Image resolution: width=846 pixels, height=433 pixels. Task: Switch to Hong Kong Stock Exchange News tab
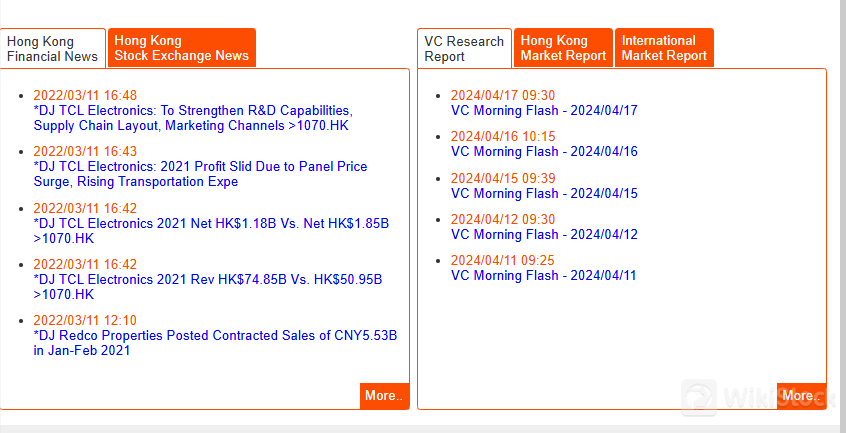(x=181, y=48)
